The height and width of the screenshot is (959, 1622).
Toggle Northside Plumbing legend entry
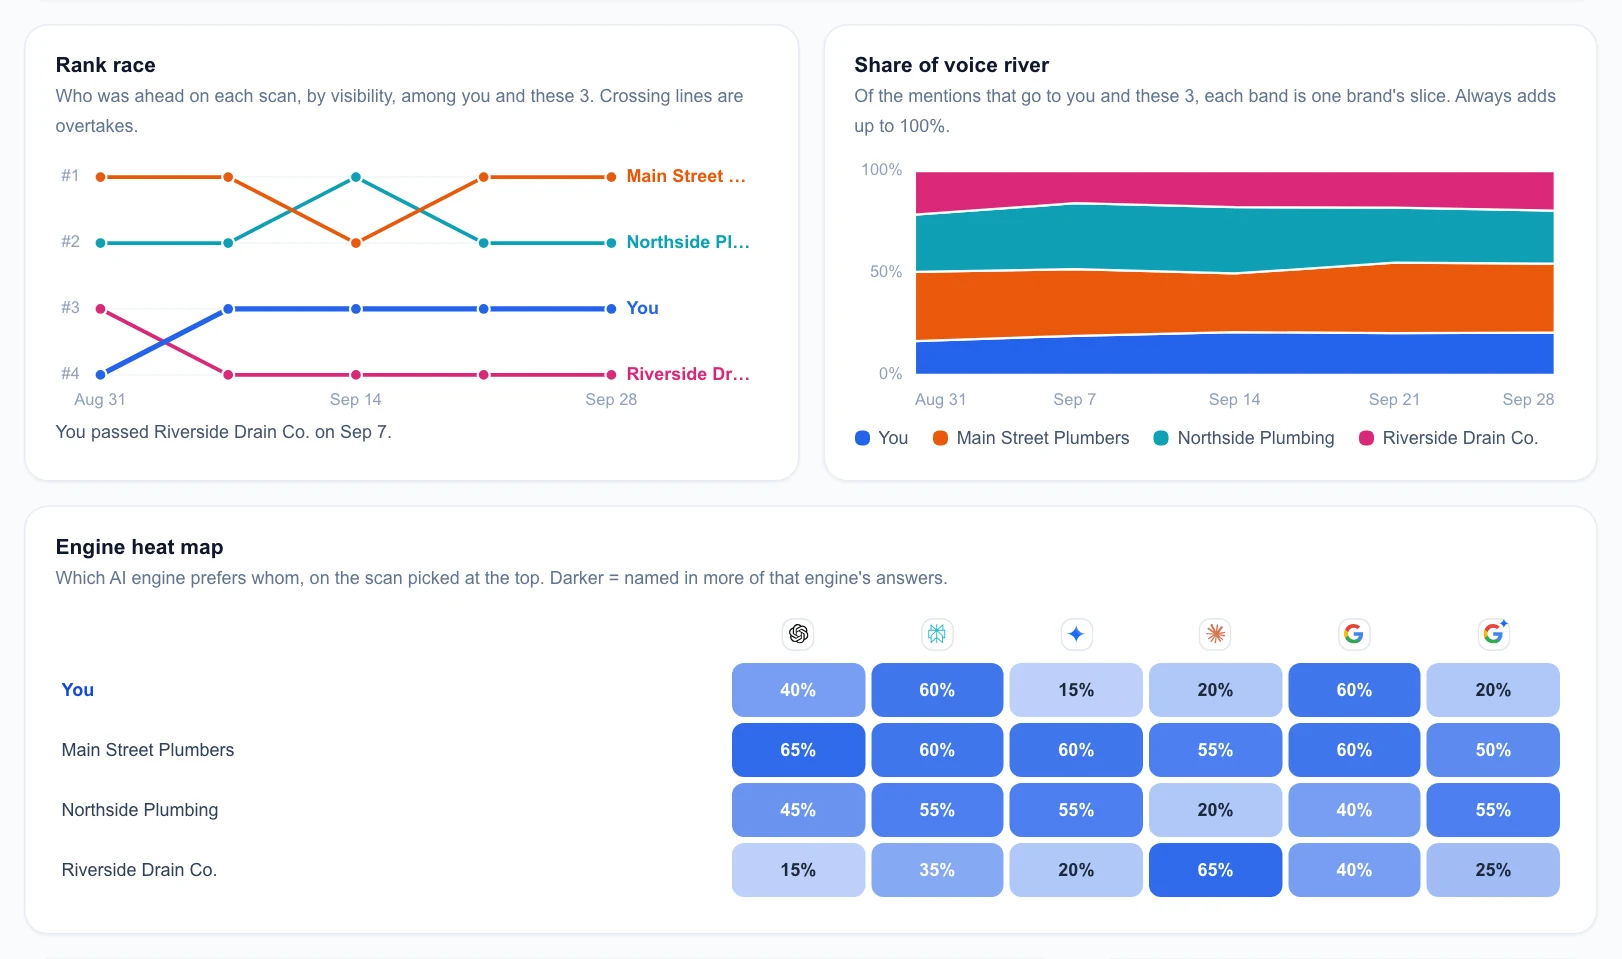click(1244, 438)
